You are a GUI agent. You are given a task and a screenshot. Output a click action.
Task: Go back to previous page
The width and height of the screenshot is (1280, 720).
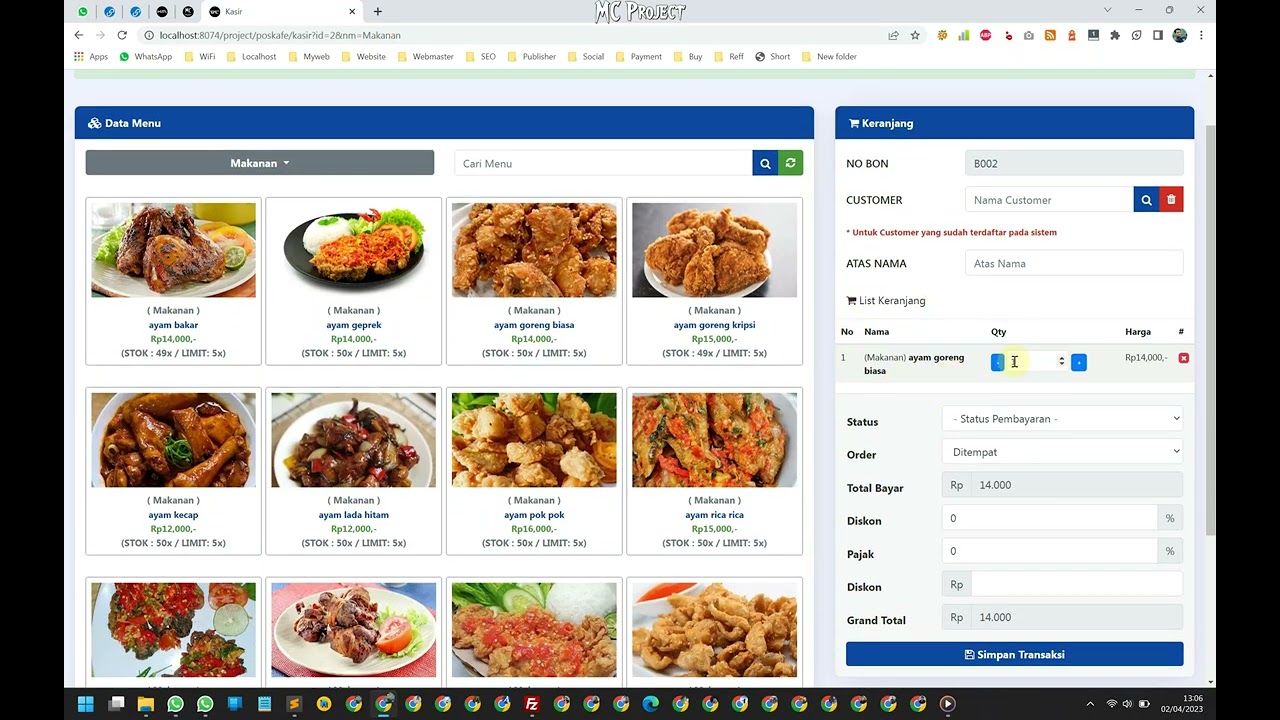(x=79, y=35)
